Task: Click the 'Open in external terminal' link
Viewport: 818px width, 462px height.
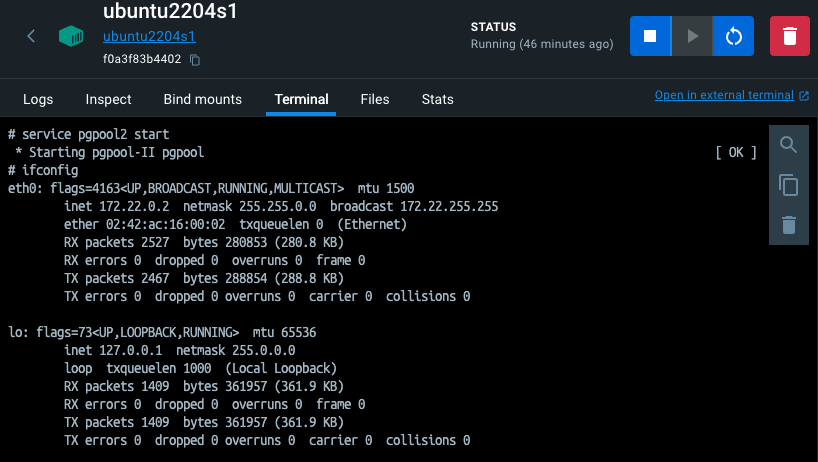Action: tap(724, 96)
